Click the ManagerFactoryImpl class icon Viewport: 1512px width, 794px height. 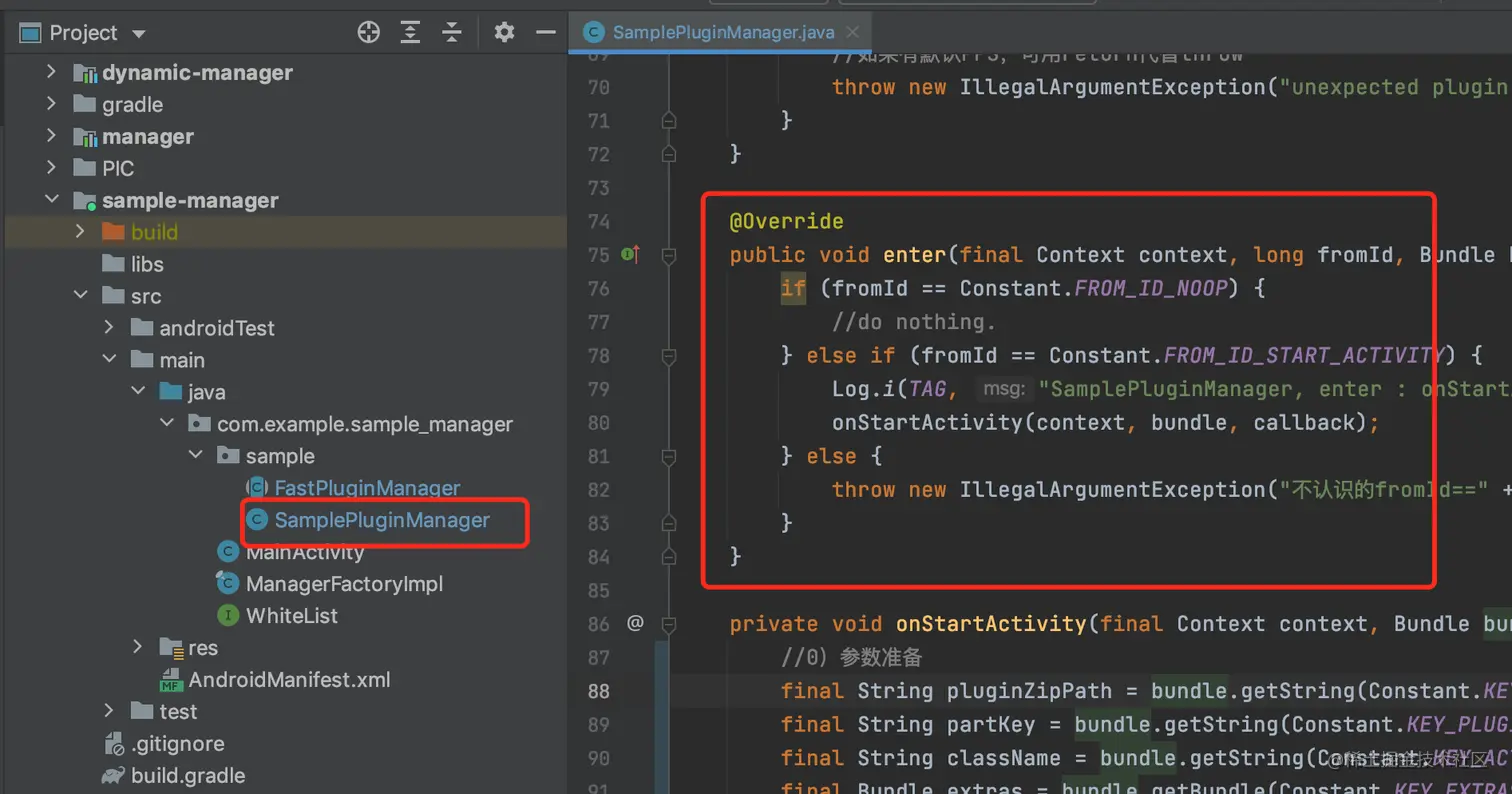[x=228, y=584]
